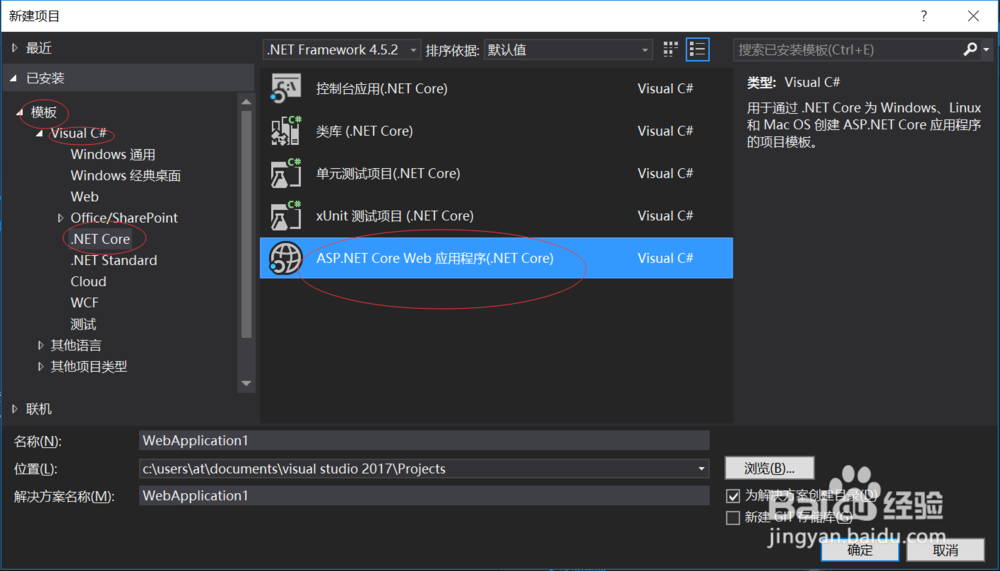This screenshot has height=571, width=1000.
Task: Click 'ASP.NET Core Web 应用程序' template name
Action: click(435, 258)
